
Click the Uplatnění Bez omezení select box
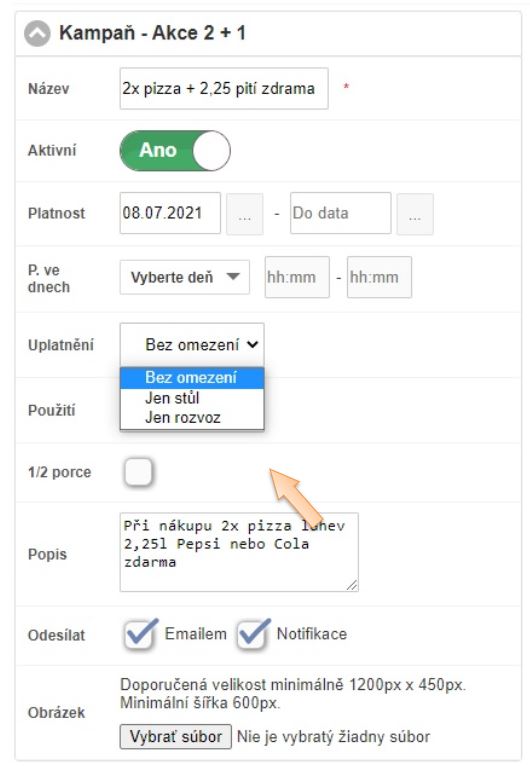(x=192, y=345)
